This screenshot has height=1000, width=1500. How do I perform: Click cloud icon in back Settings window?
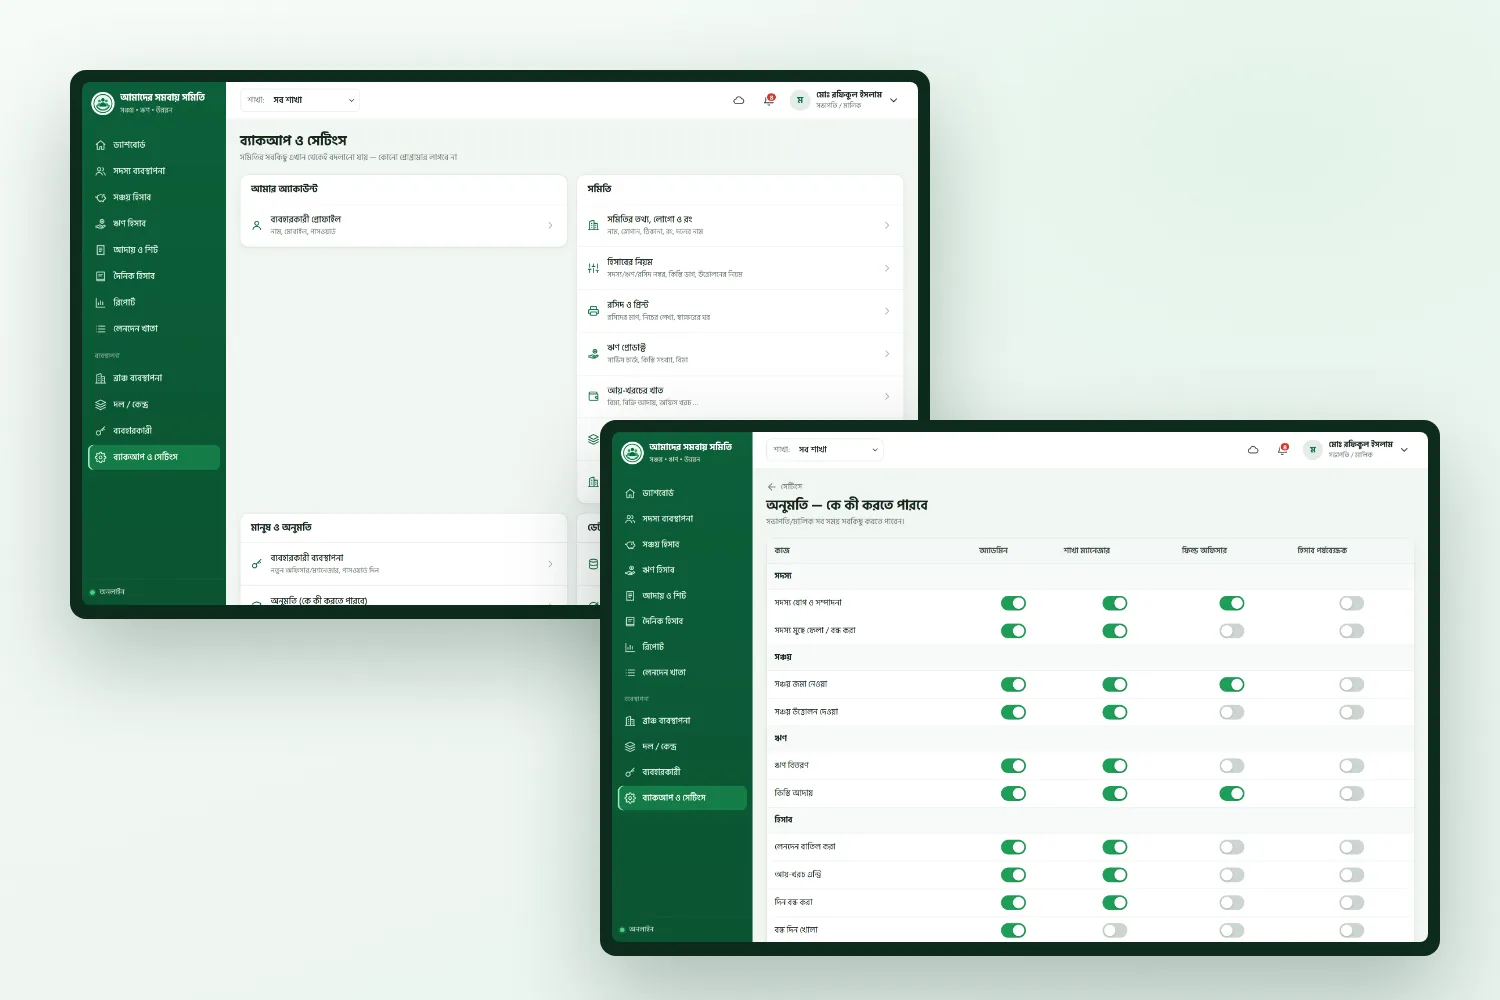[739, 100]
